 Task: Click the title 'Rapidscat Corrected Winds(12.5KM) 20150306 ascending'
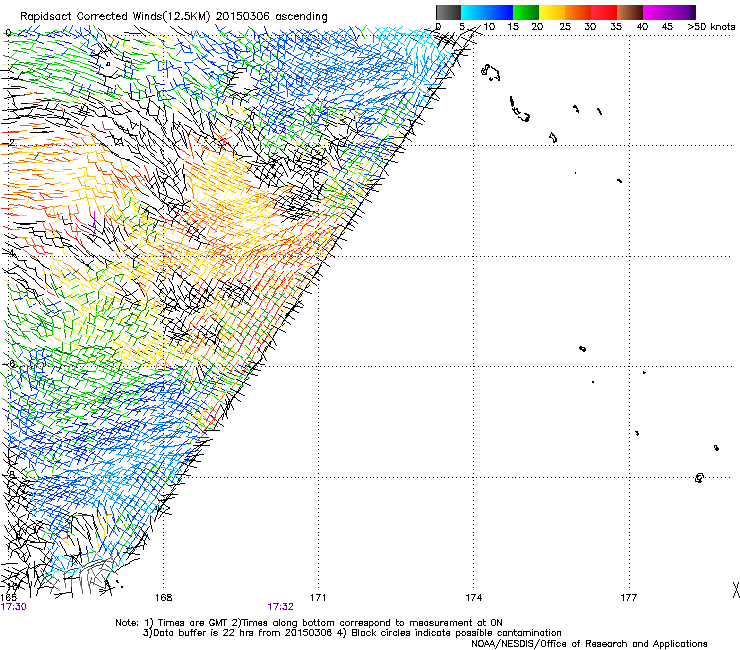click(174, 17)
